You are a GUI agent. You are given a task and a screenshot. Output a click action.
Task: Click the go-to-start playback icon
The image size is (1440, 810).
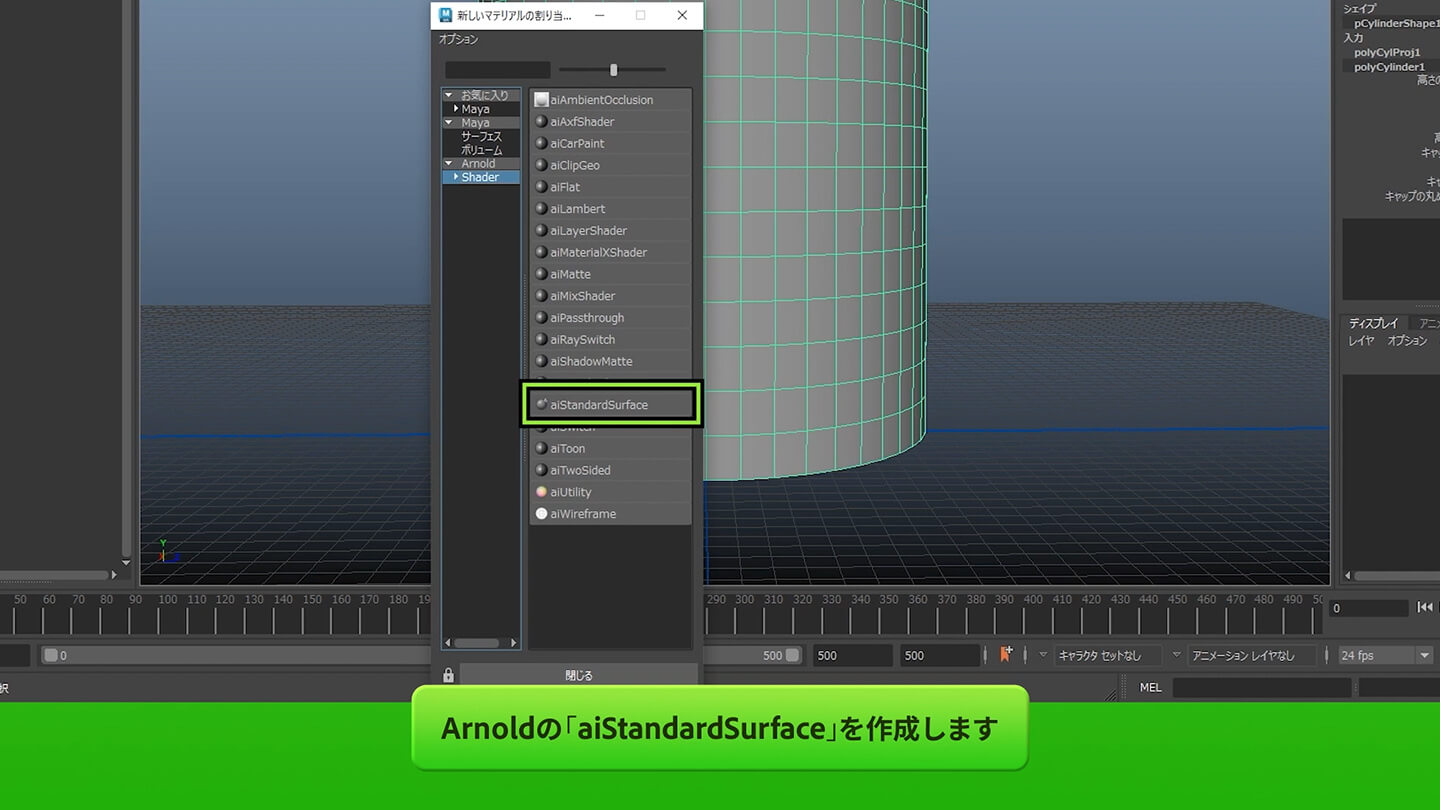[x=1425, y=608]
